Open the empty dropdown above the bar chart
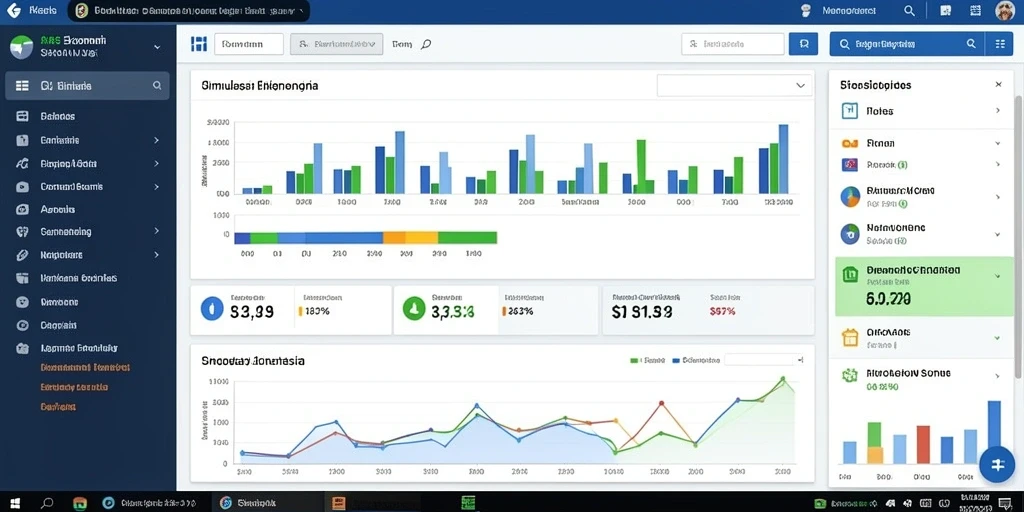Viewport: 1024px width, 512px height. coord(734,86)
